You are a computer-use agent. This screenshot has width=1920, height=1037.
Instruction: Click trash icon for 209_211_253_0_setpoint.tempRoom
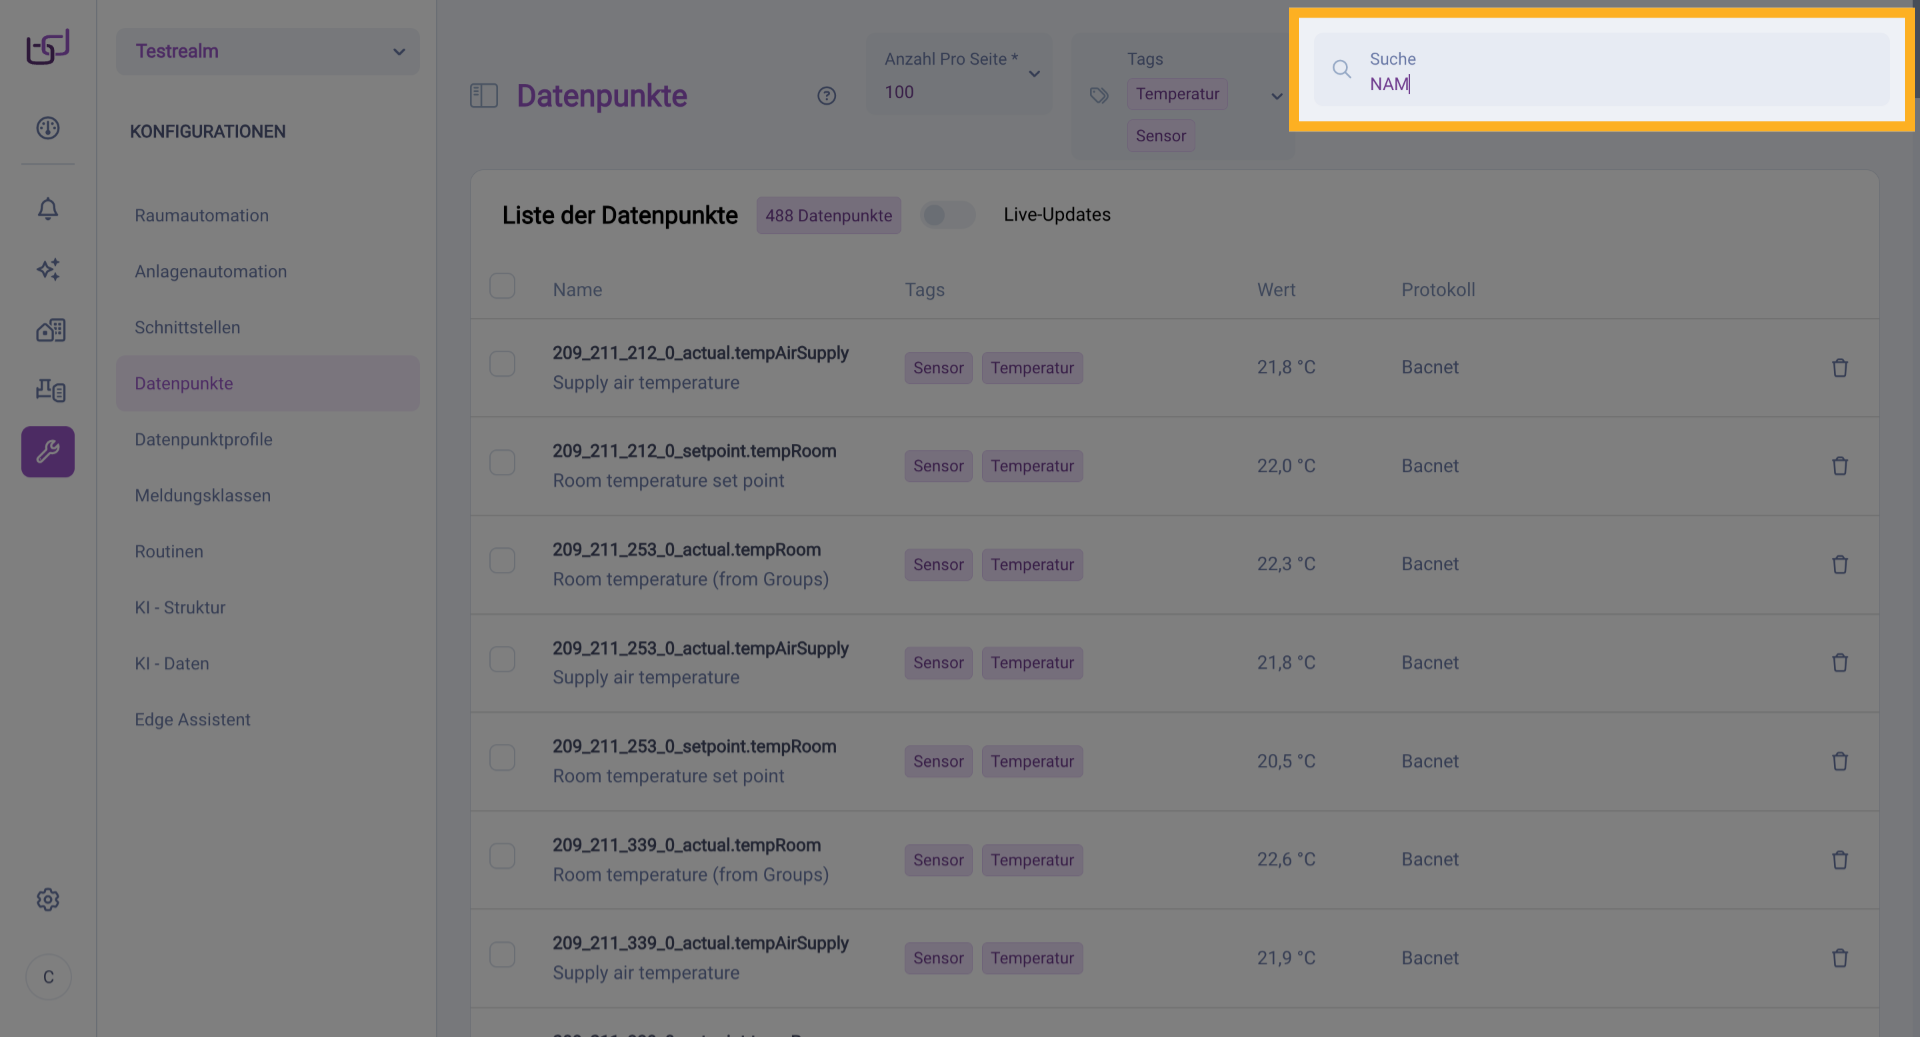coord(1839,762)
